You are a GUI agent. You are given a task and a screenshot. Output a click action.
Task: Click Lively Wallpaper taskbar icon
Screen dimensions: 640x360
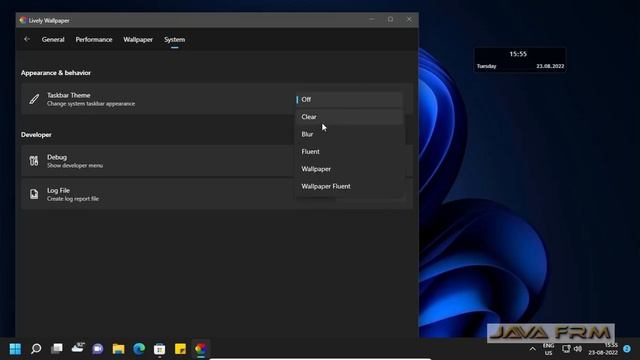[200, 349]
